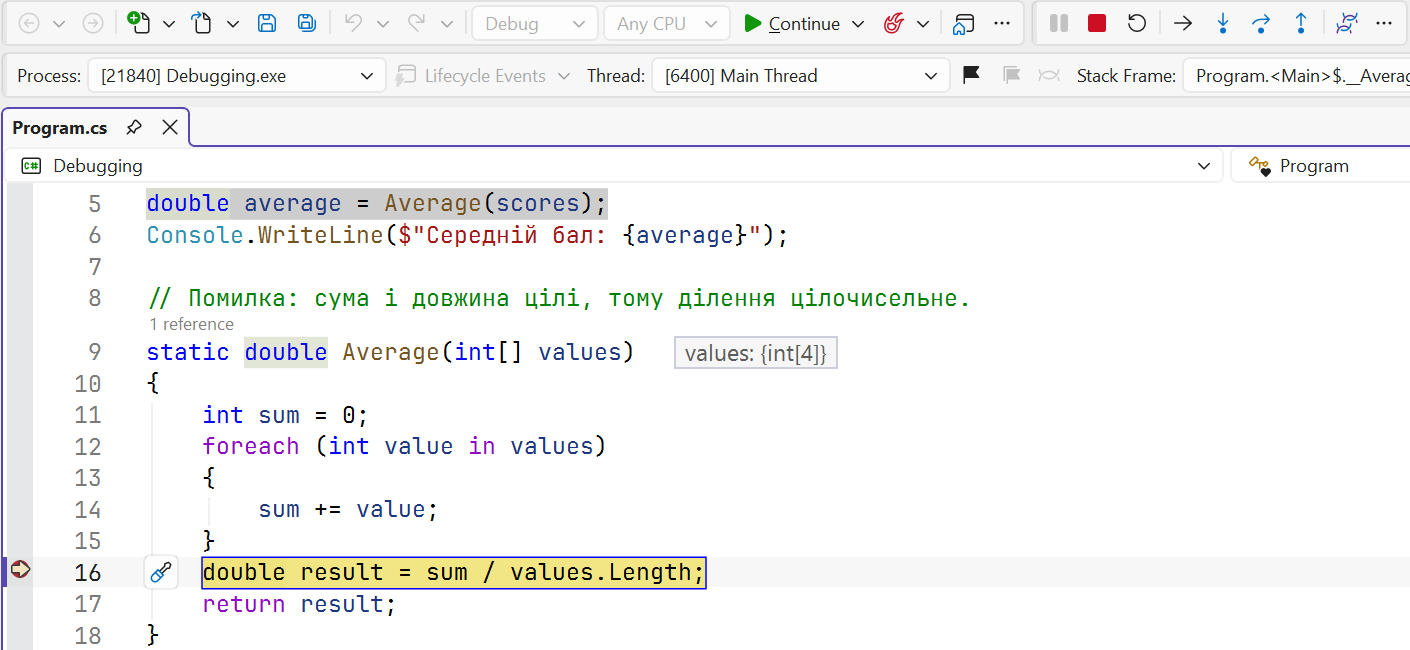
Task: Toggle the greyed-out flag icon beside Thread
Action: click(x=1011, y=75)
